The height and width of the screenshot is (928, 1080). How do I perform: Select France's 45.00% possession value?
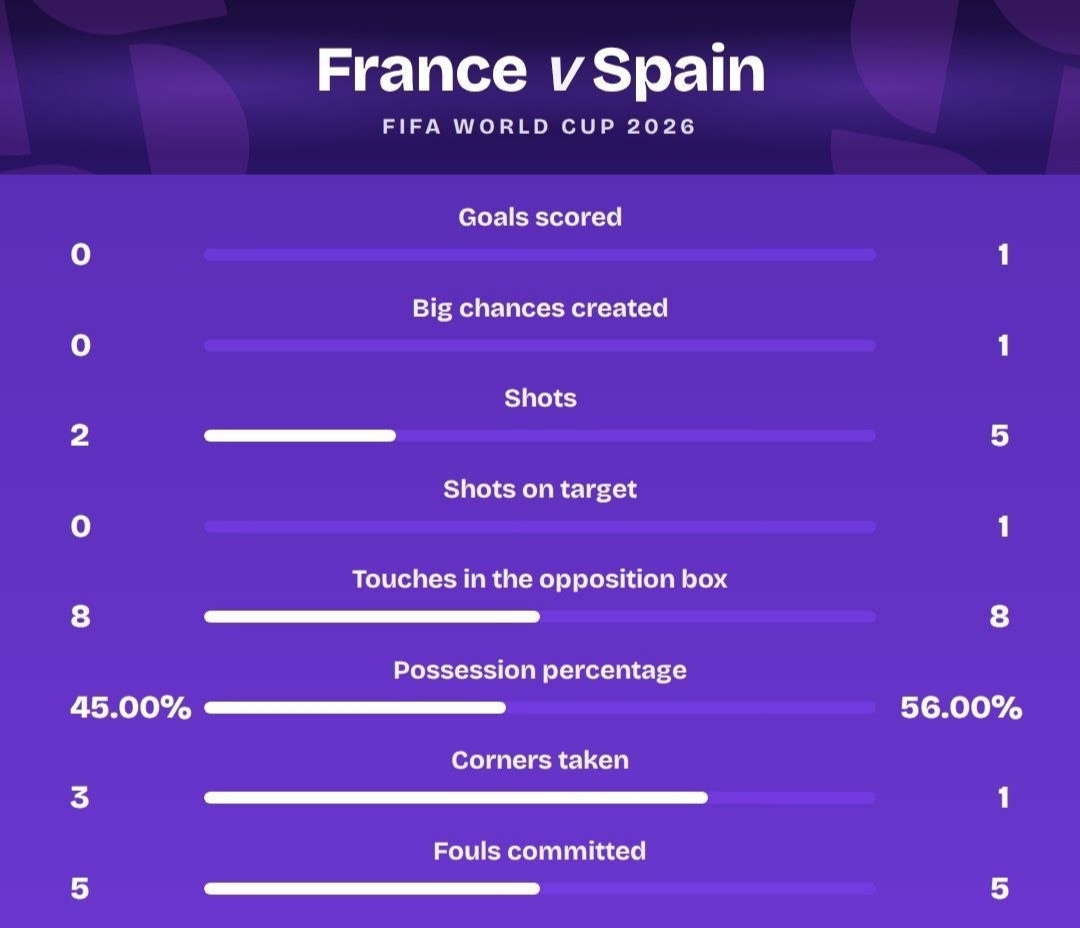tap(131, 708)
